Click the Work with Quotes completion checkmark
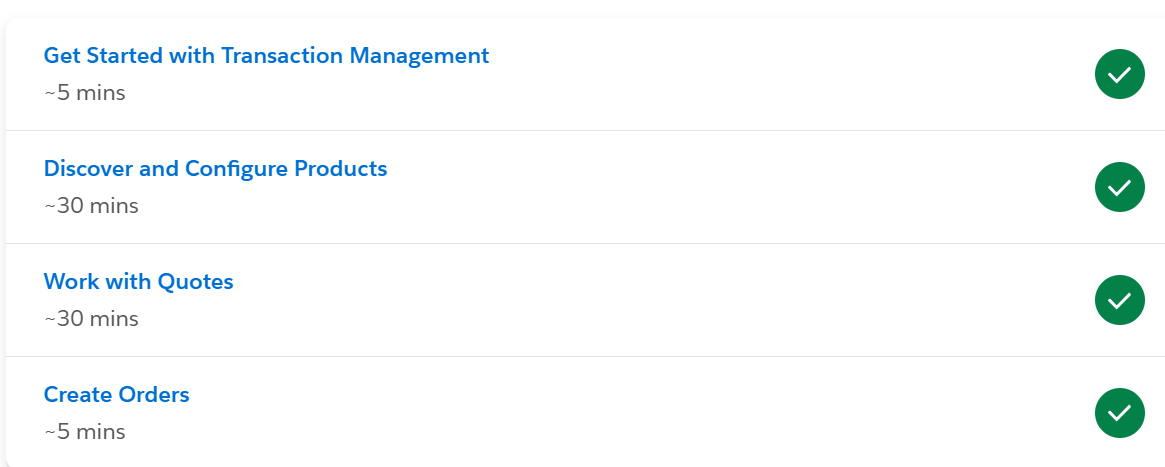 pyautogui.click(x=1119, y=300)
